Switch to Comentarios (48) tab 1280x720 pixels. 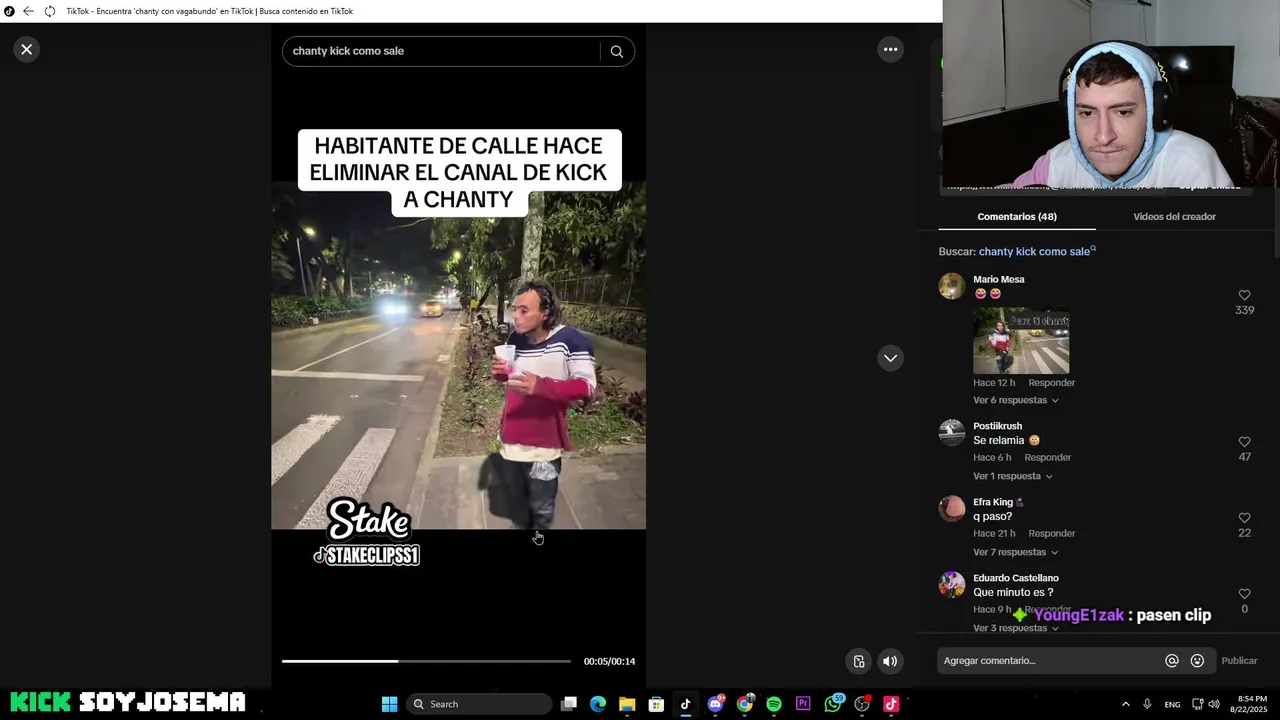(x=1017, y=216)
